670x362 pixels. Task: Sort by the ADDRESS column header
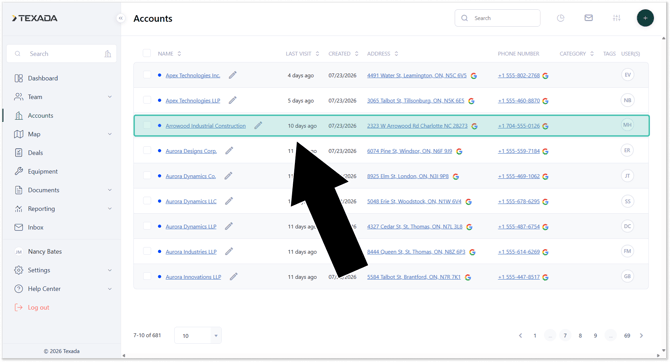382,54
